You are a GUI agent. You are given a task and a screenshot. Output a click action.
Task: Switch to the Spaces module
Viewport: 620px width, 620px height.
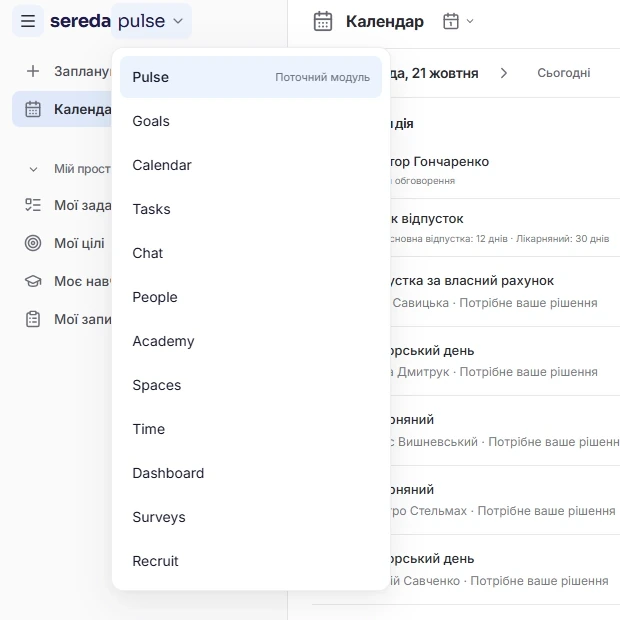click(x=251, y=385)
